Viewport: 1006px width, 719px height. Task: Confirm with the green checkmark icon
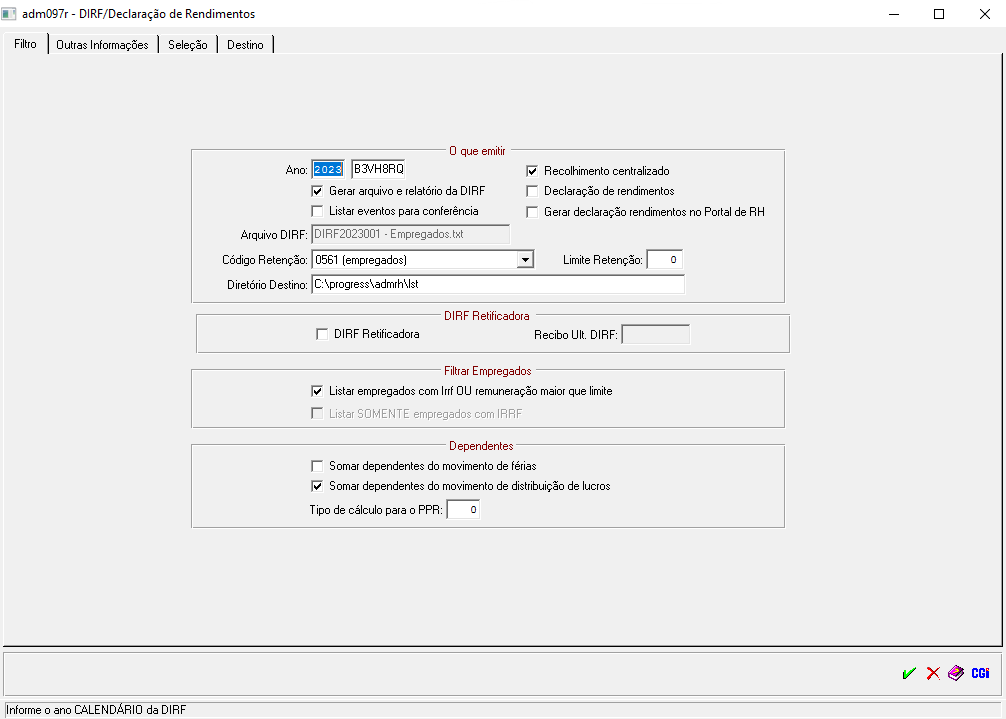coord(909,673)
